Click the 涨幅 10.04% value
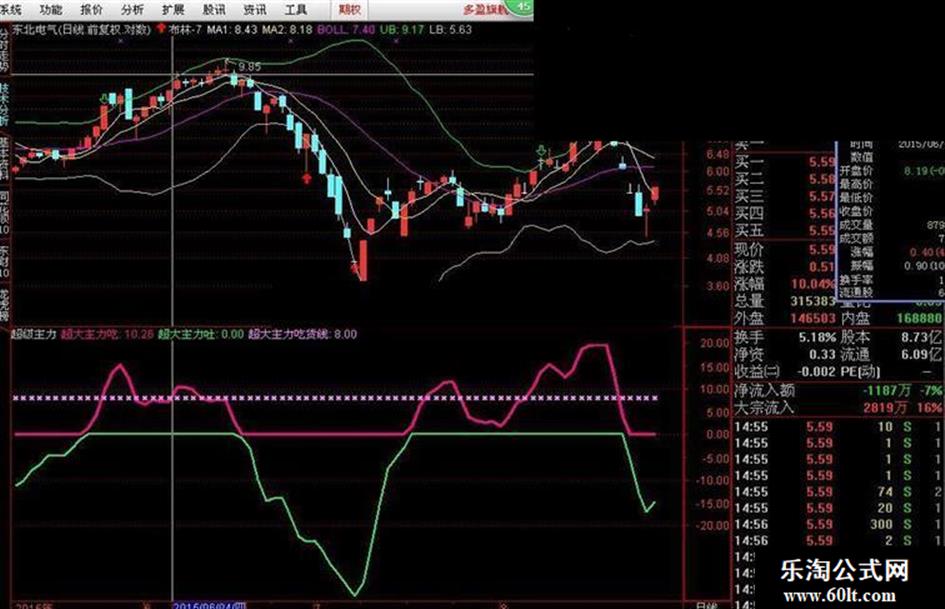945x609 pixels. point(812,283)
